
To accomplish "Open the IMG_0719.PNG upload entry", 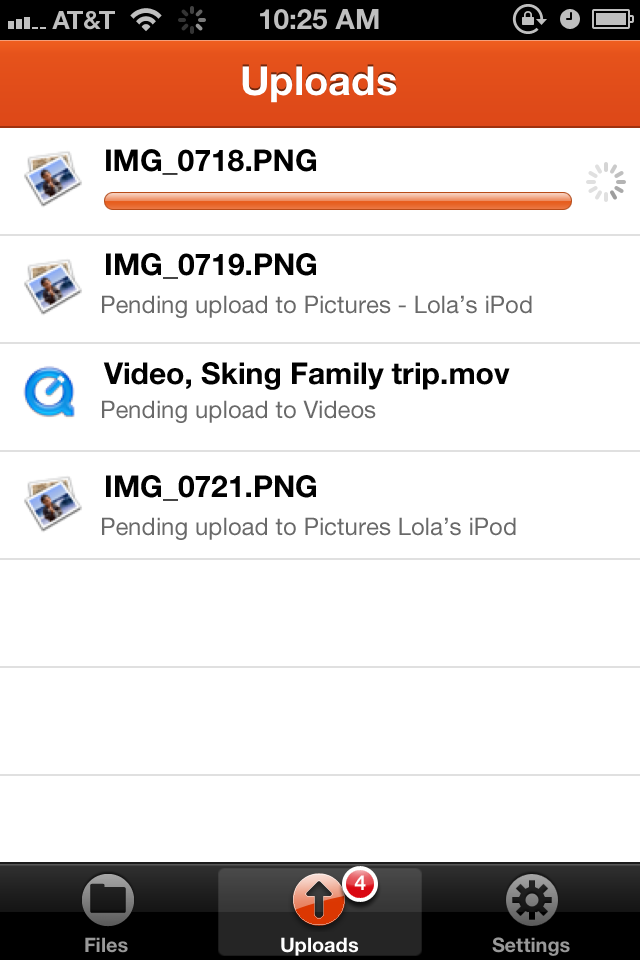I will (x=320, y=287).
